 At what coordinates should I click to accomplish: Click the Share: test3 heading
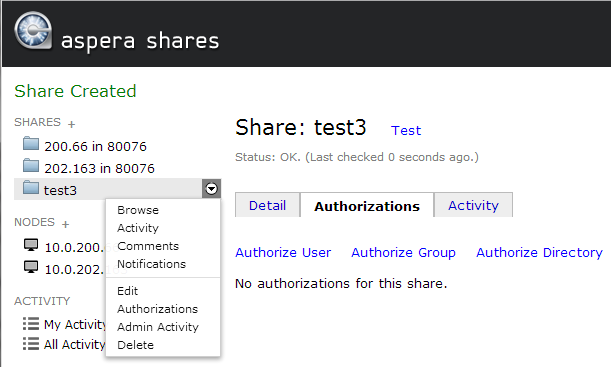click(301, 127)
